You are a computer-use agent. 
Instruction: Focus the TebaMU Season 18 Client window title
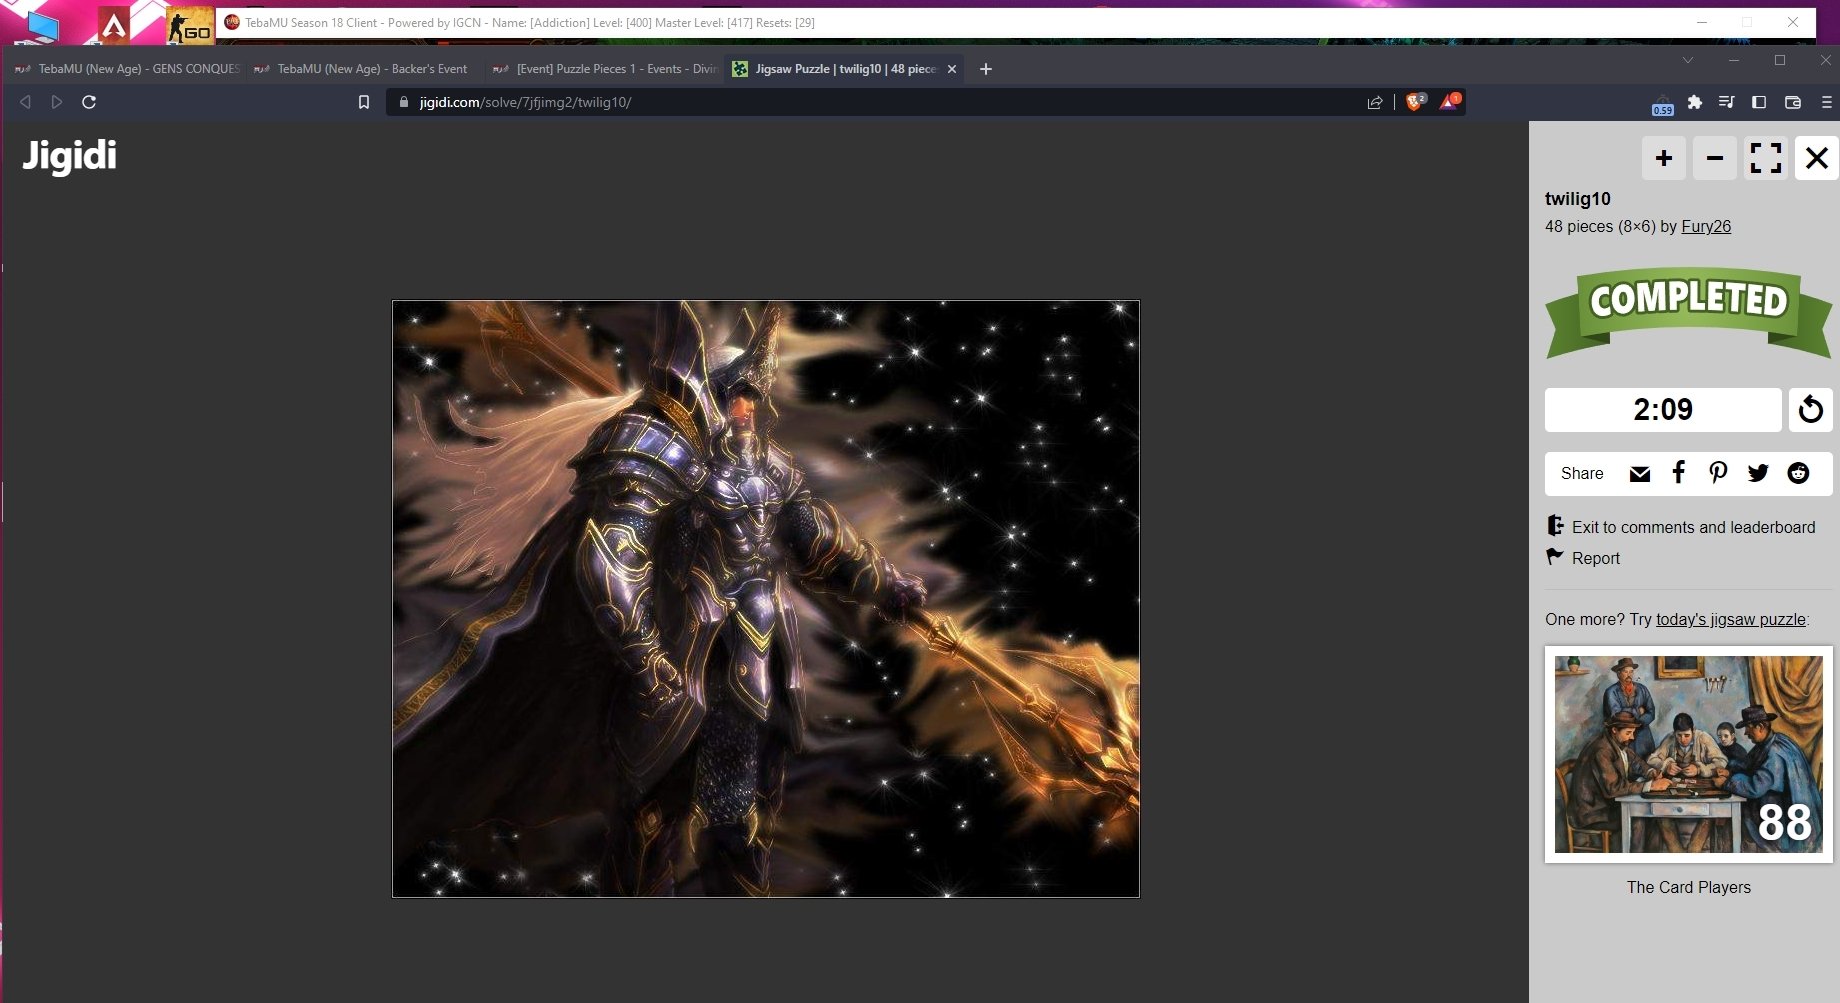click(530, 22)
